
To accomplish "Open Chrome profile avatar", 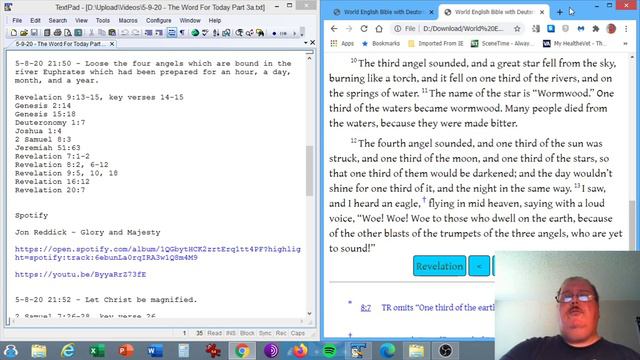I will 611,29.
